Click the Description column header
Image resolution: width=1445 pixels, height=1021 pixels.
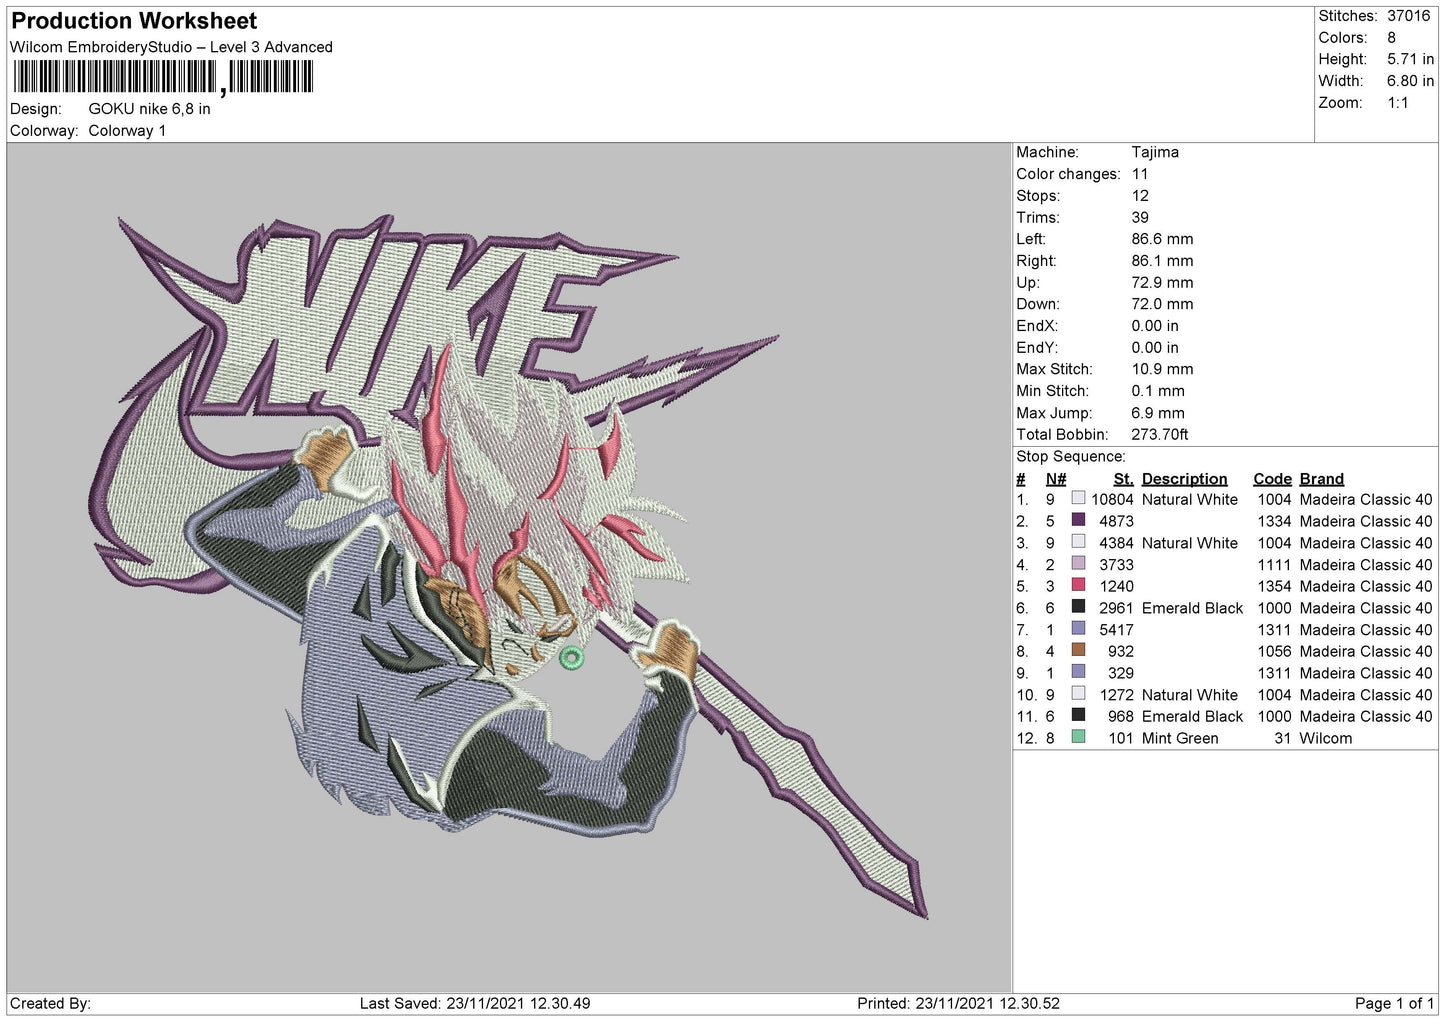1184,479
